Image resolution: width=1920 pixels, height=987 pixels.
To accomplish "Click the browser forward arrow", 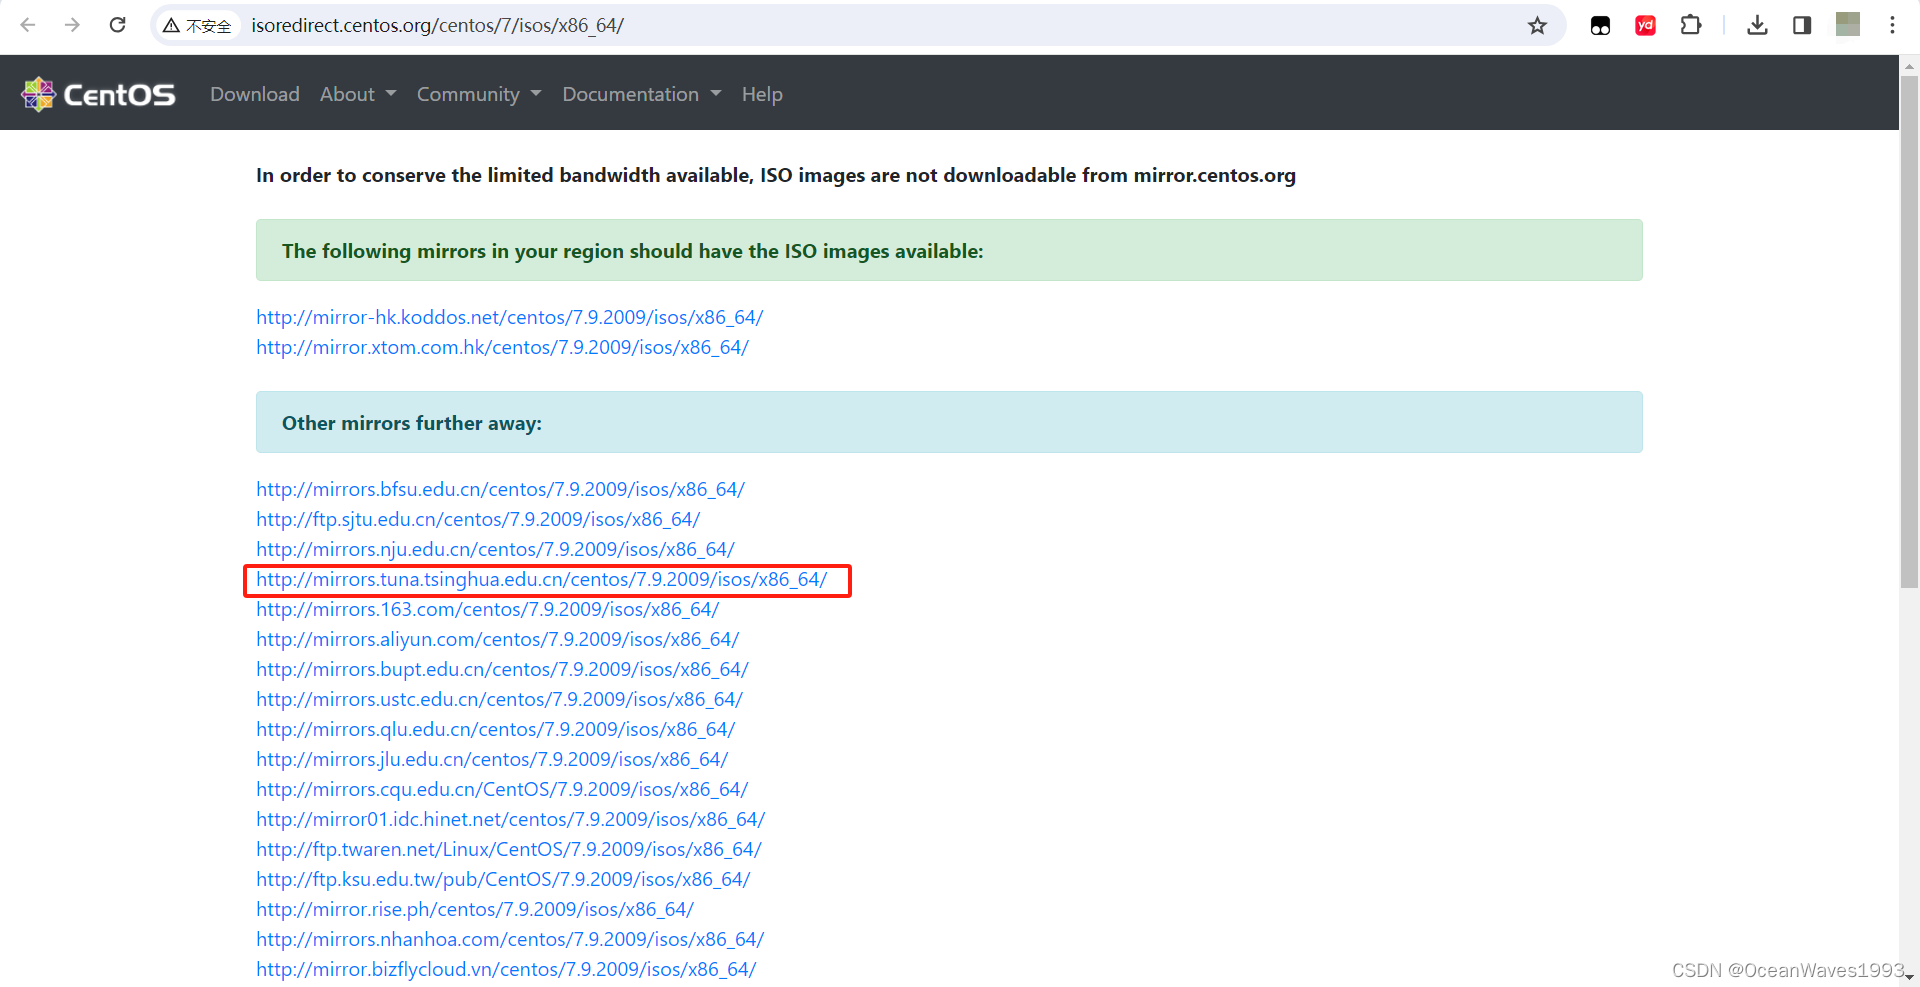I will click(72, 25).
